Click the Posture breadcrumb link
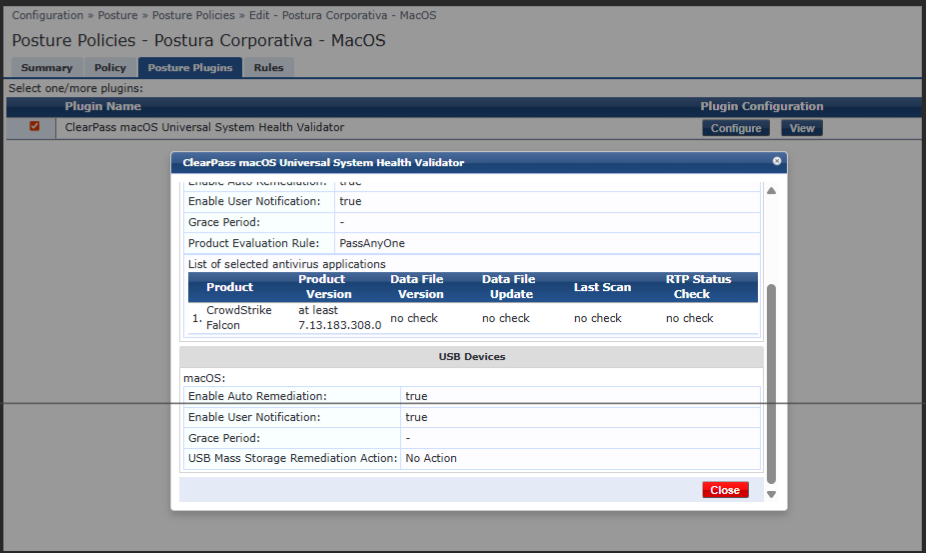Screen dimensions: 926x553 (118, 15)
